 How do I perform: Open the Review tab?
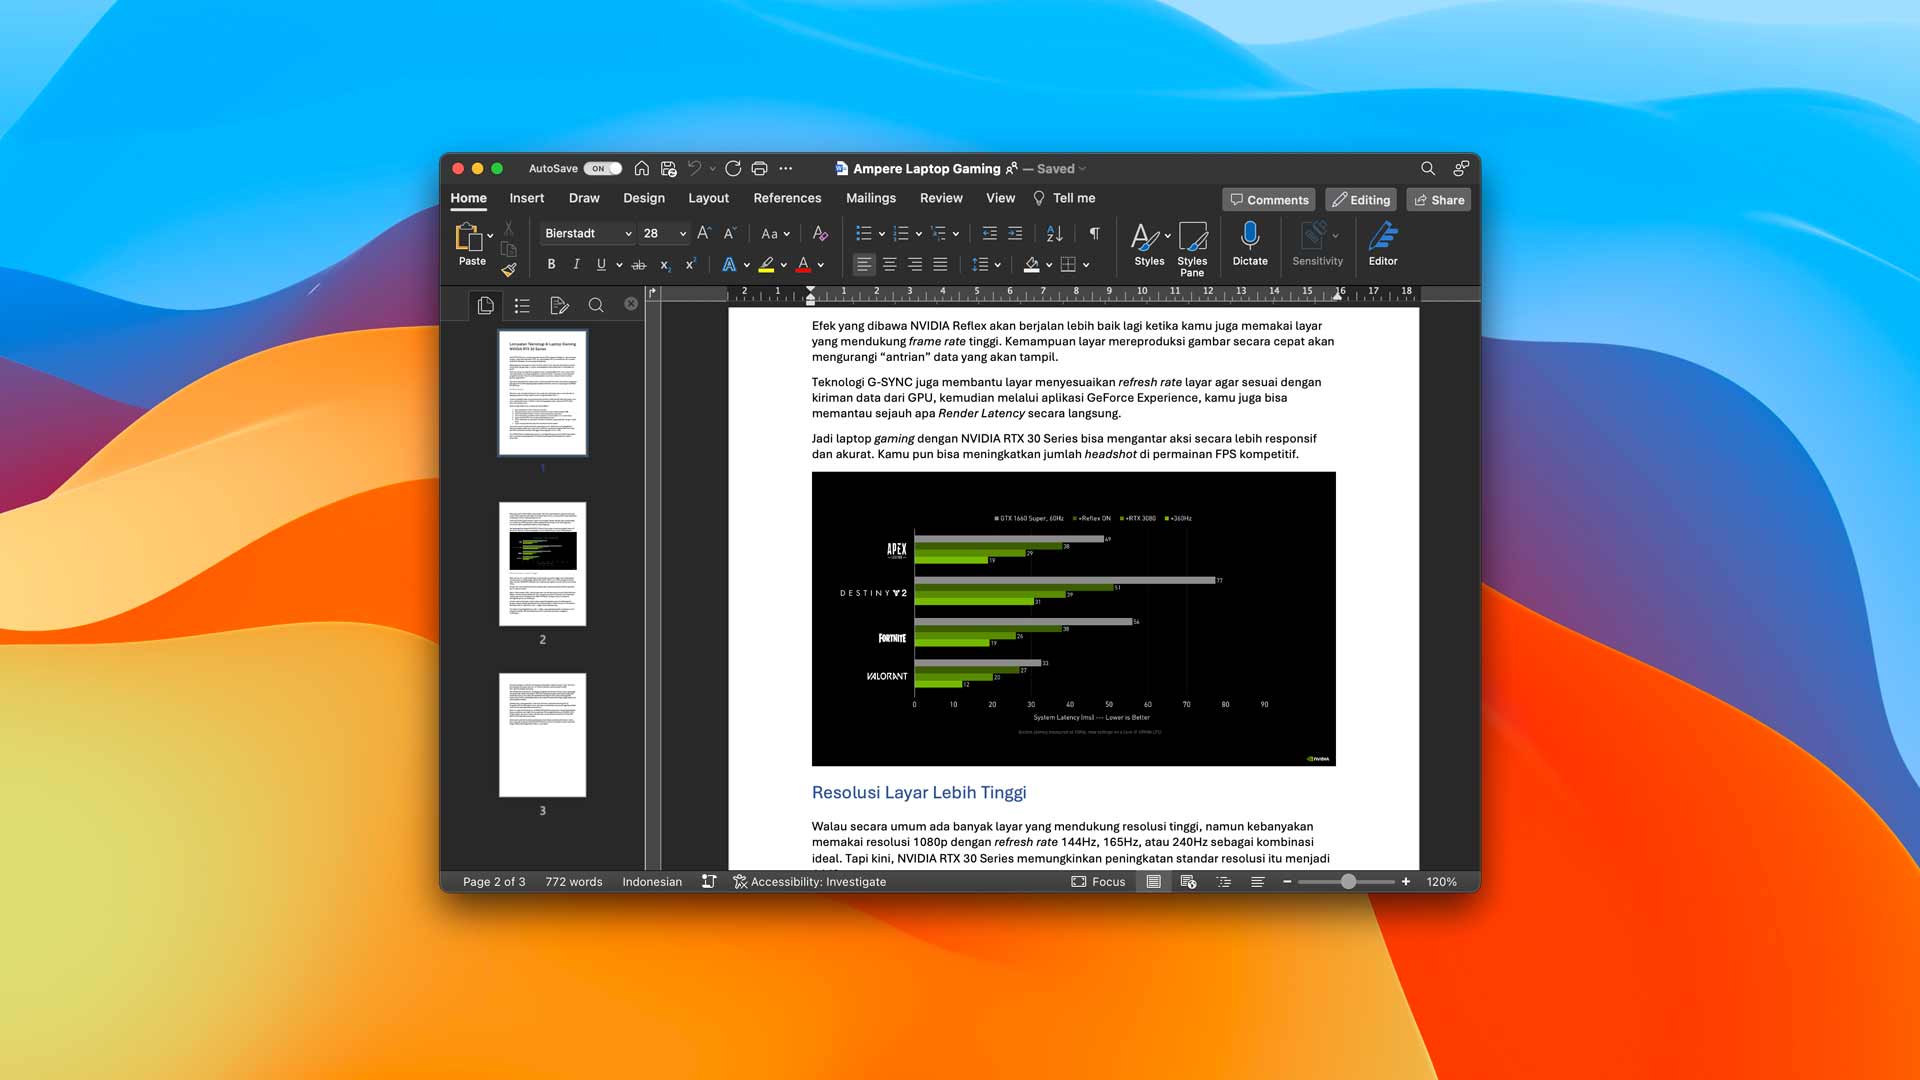click(x=941, y=198)
